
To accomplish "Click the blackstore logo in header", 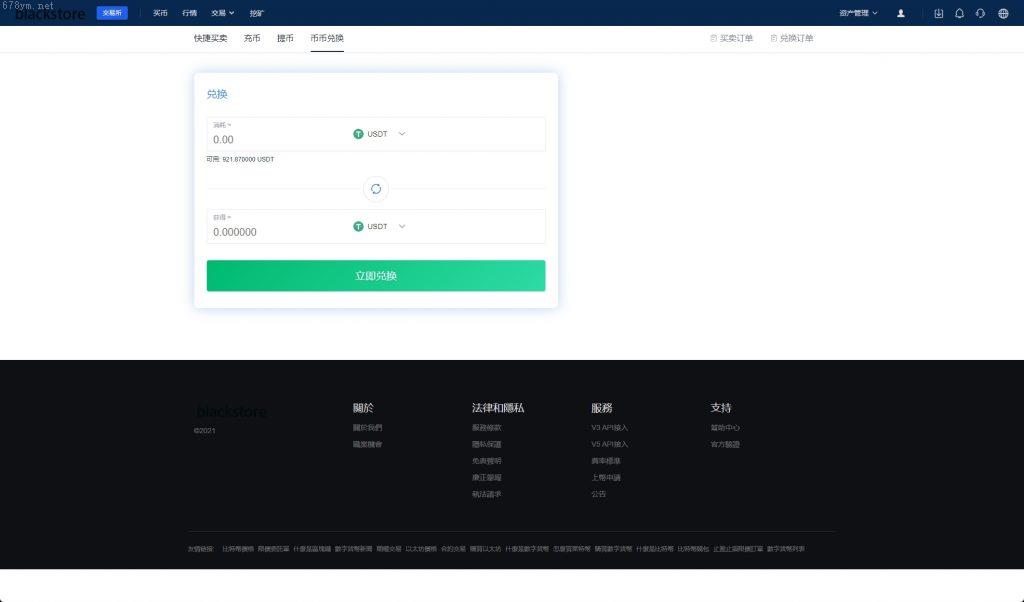I will [x=50, y=14].
